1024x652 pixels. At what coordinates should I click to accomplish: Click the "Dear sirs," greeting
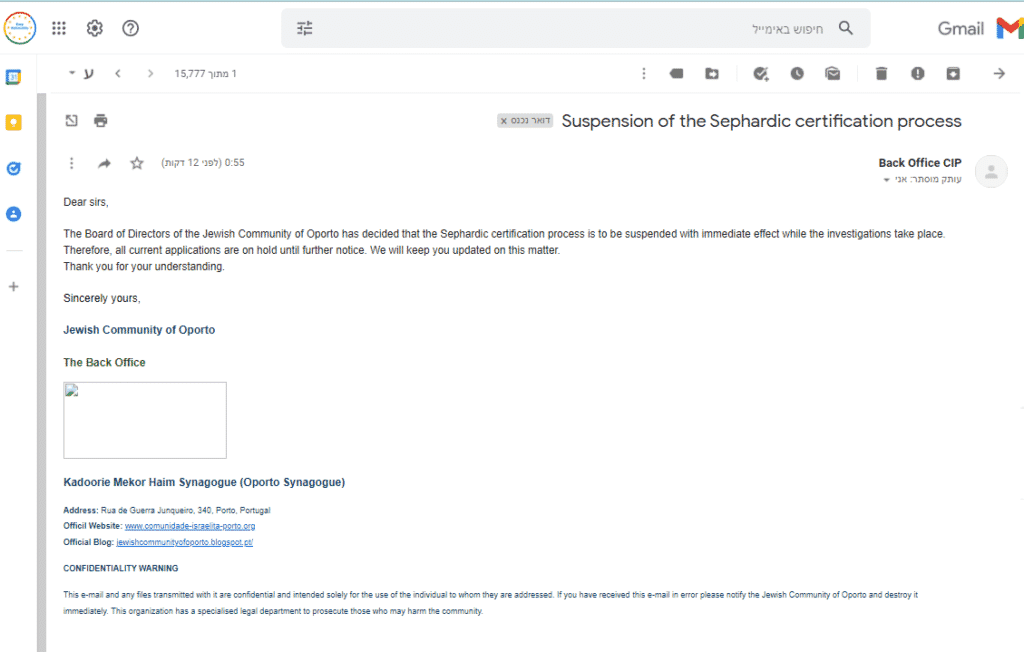[86, 203]
